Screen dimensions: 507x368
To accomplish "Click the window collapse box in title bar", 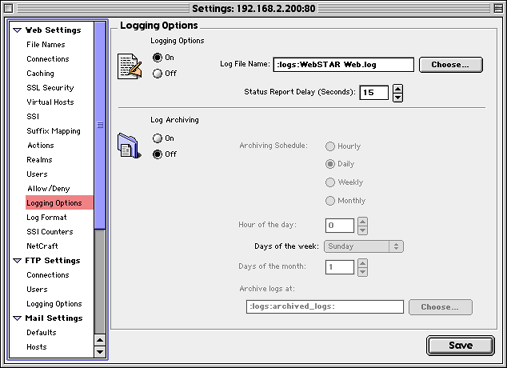I will (498, 8).
